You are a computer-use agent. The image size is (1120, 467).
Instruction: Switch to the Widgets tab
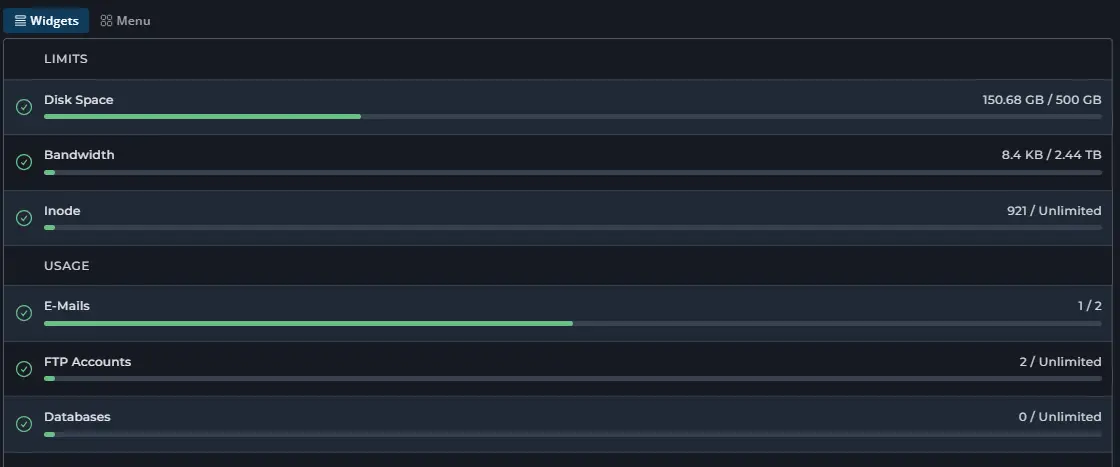click(x=46, y=21)
